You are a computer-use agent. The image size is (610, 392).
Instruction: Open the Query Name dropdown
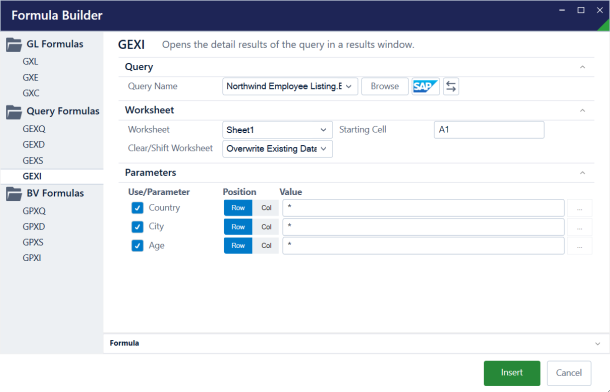[x=290, y=86]
